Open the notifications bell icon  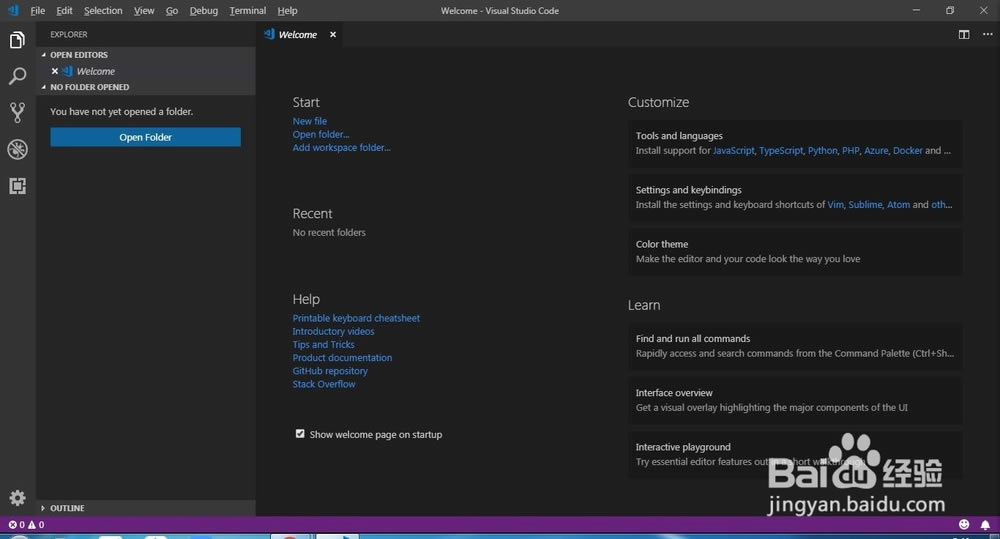(x=985, y=524)
